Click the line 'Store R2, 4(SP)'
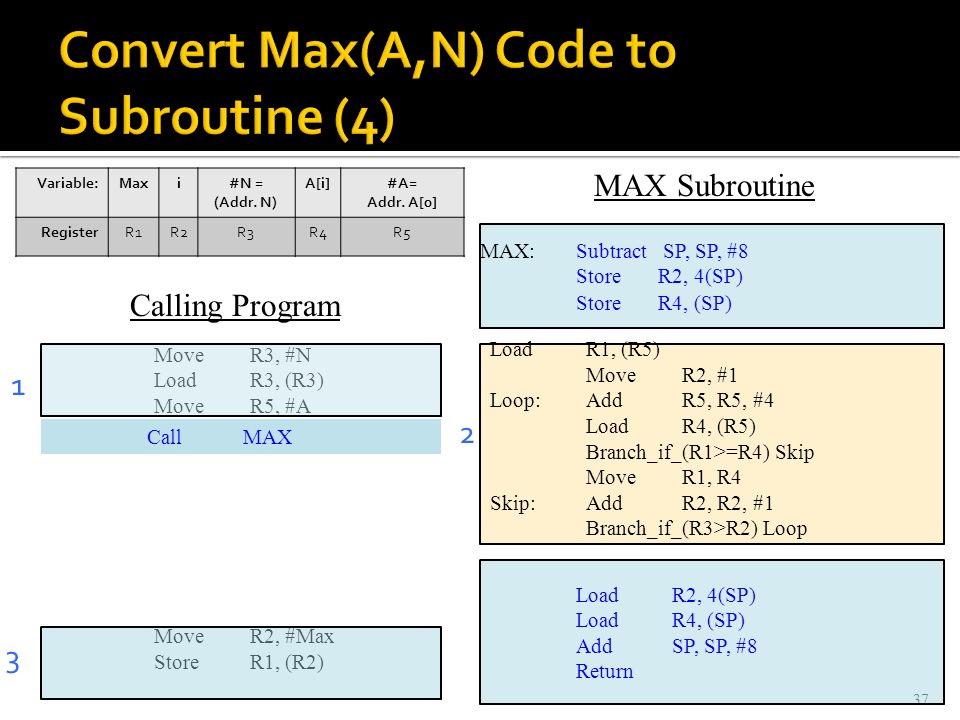960x720 pixels. click(659, 277)
